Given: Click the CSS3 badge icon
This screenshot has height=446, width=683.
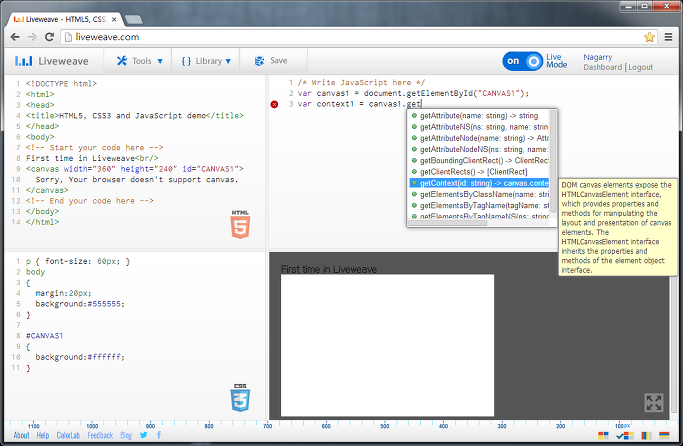Looking at the screenshot, I should (240, 398).
